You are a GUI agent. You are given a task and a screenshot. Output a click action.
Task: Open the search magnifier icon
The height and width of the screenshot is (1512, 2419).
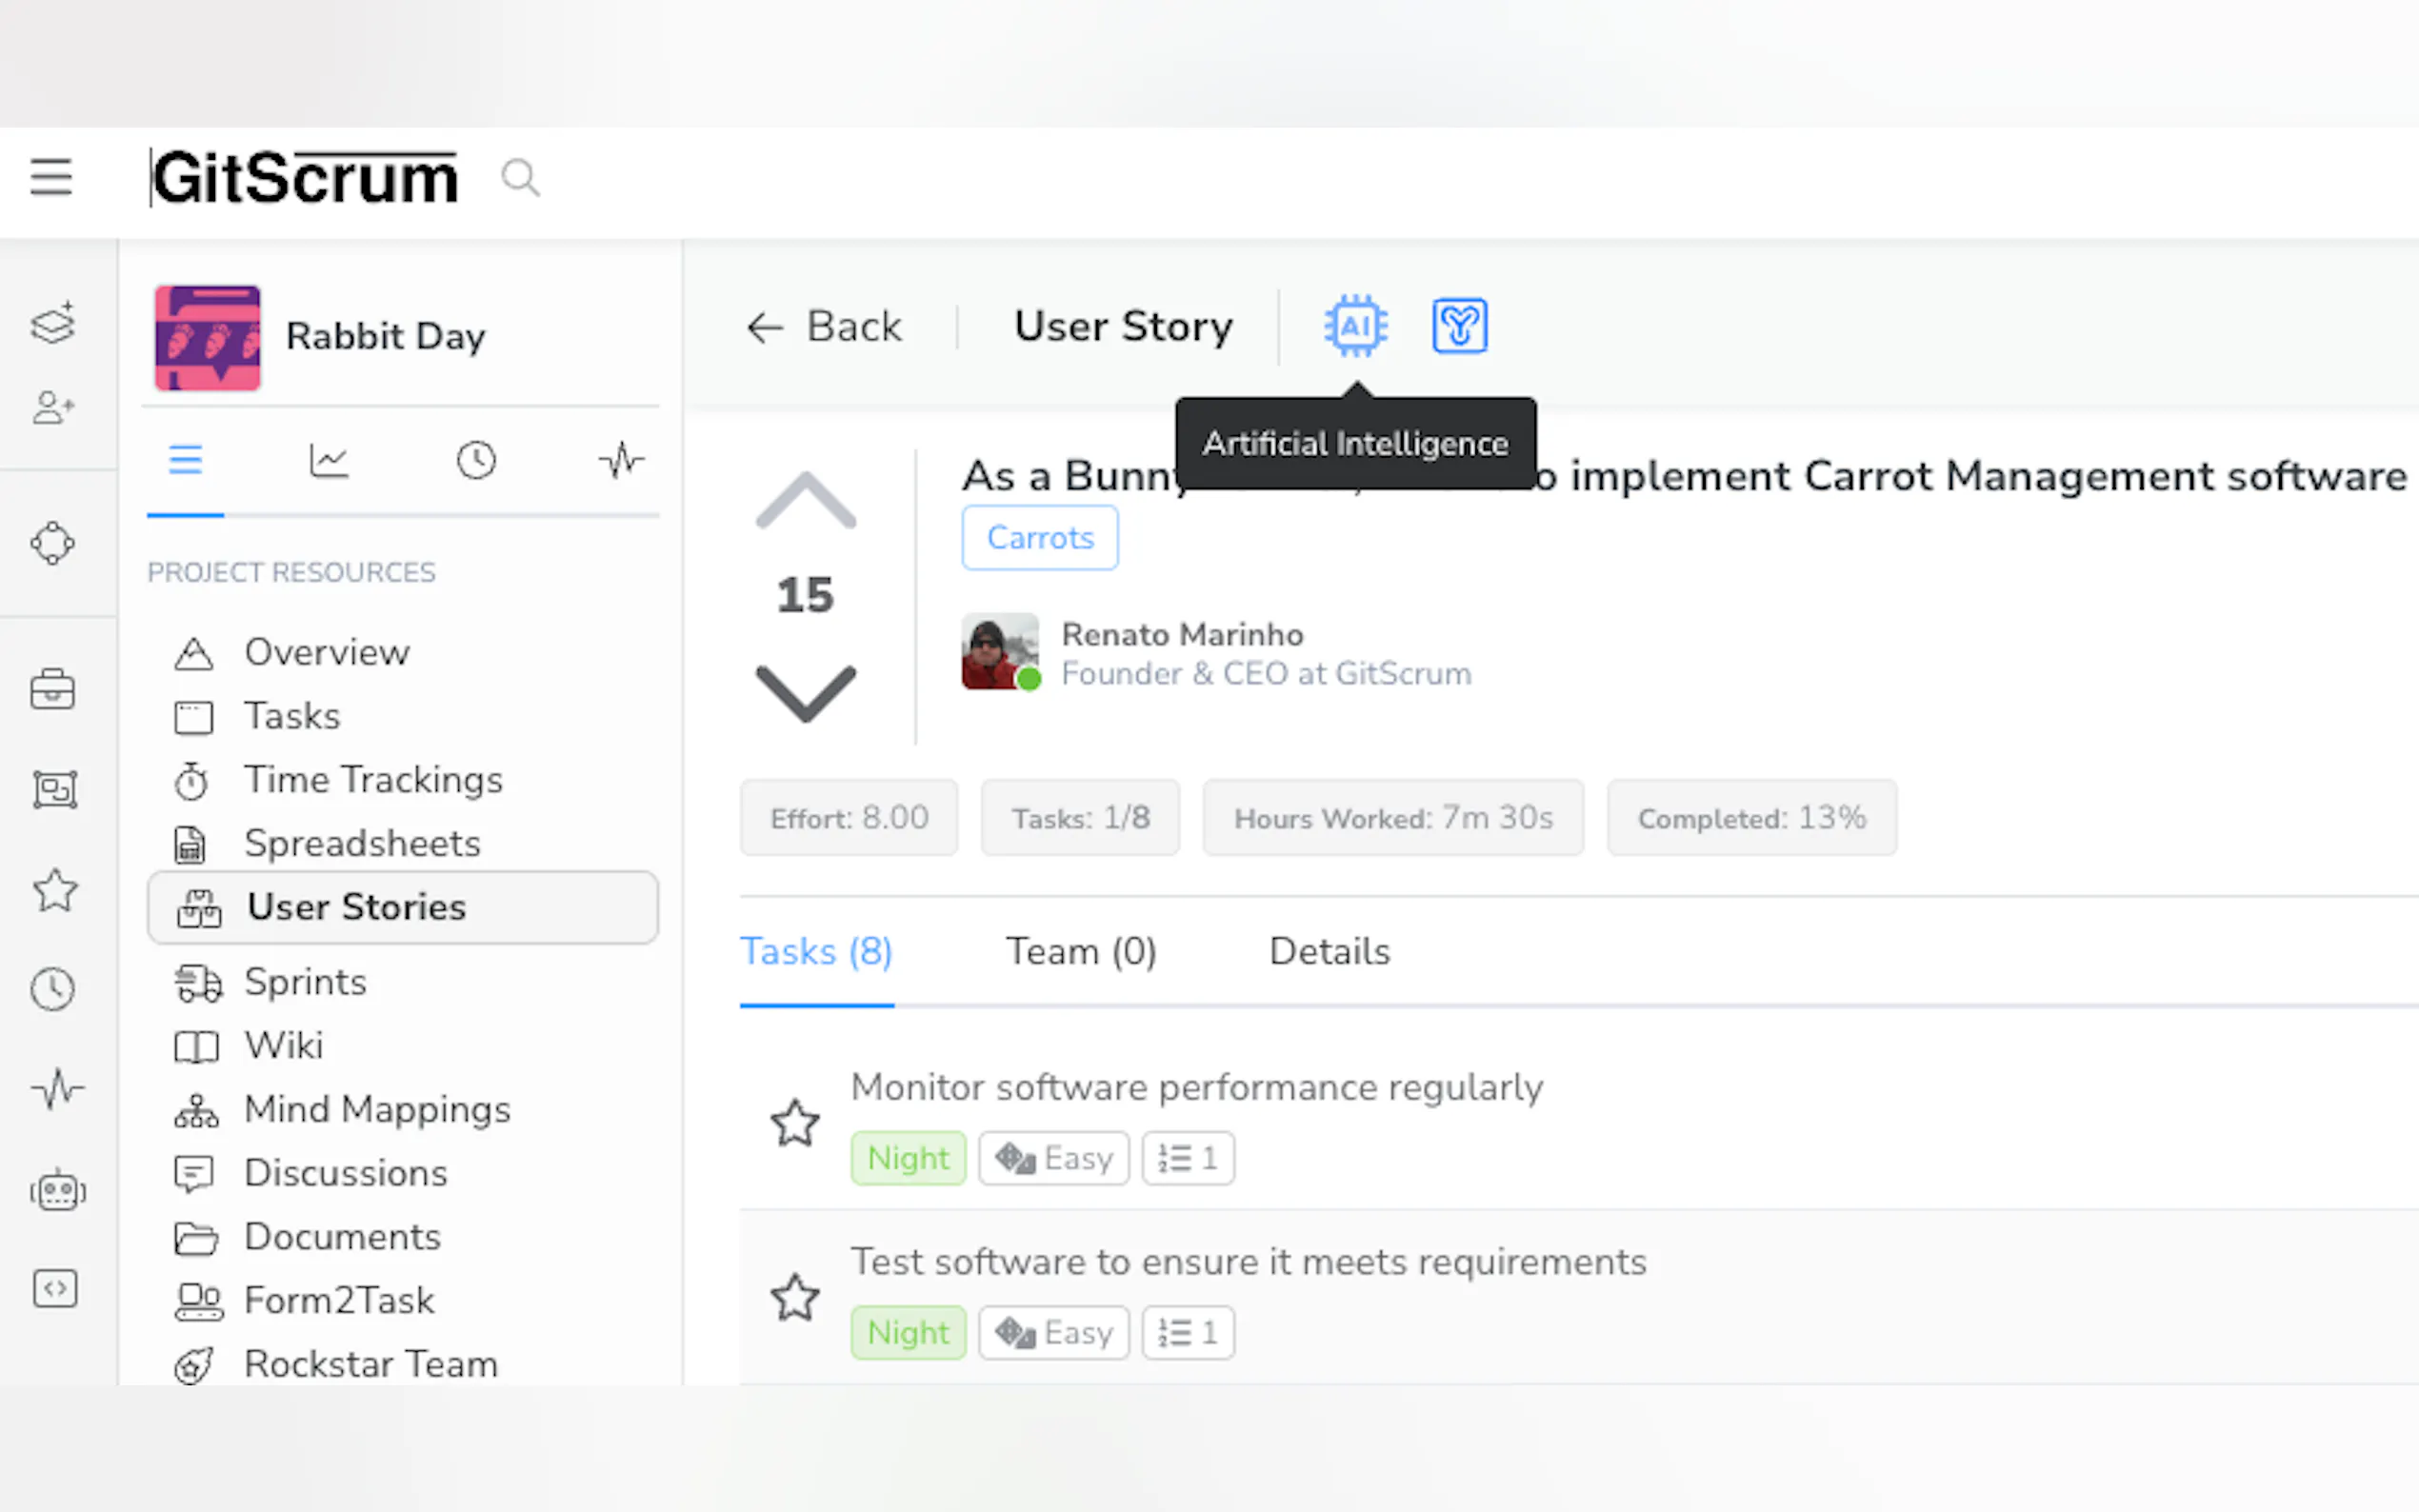(520, 179)
